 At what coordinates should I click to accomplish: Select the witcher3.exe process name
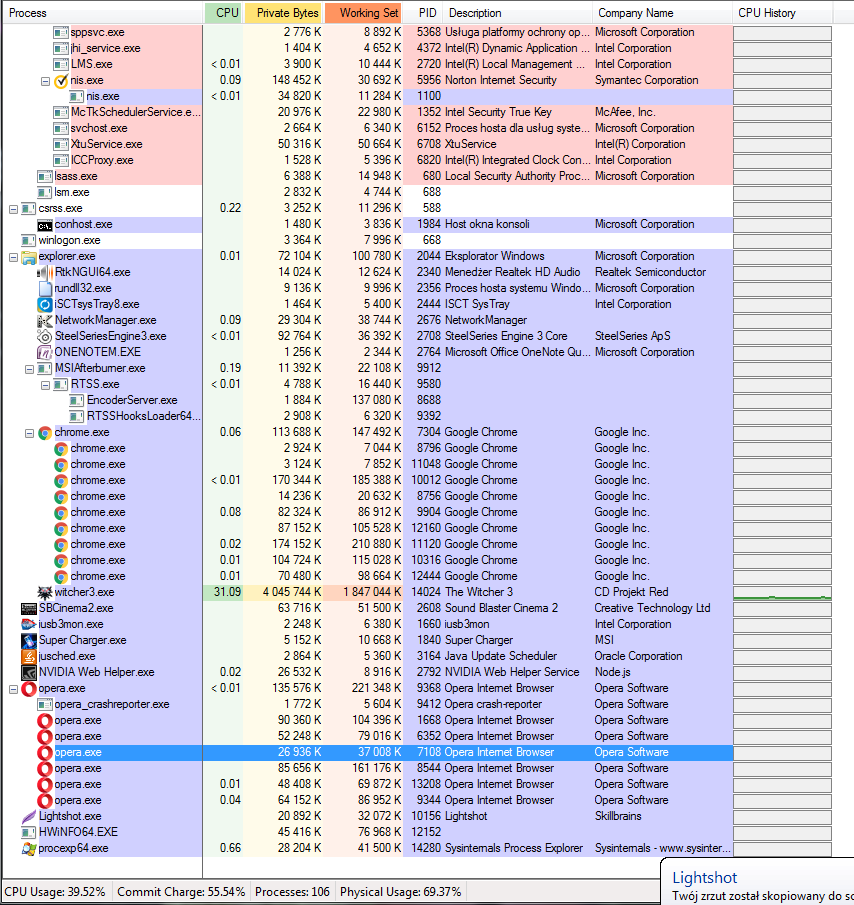(x=84, y=592)
